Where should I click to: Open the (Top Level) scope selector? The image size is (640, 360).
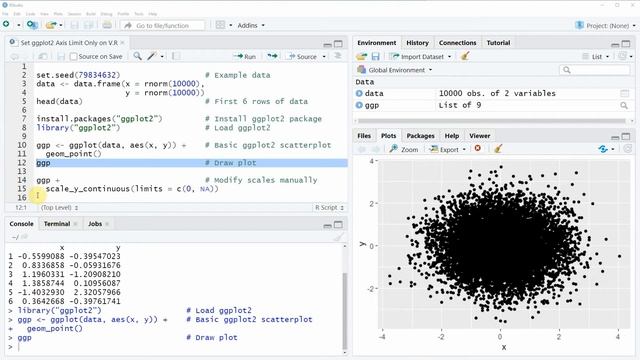(59, 207)
